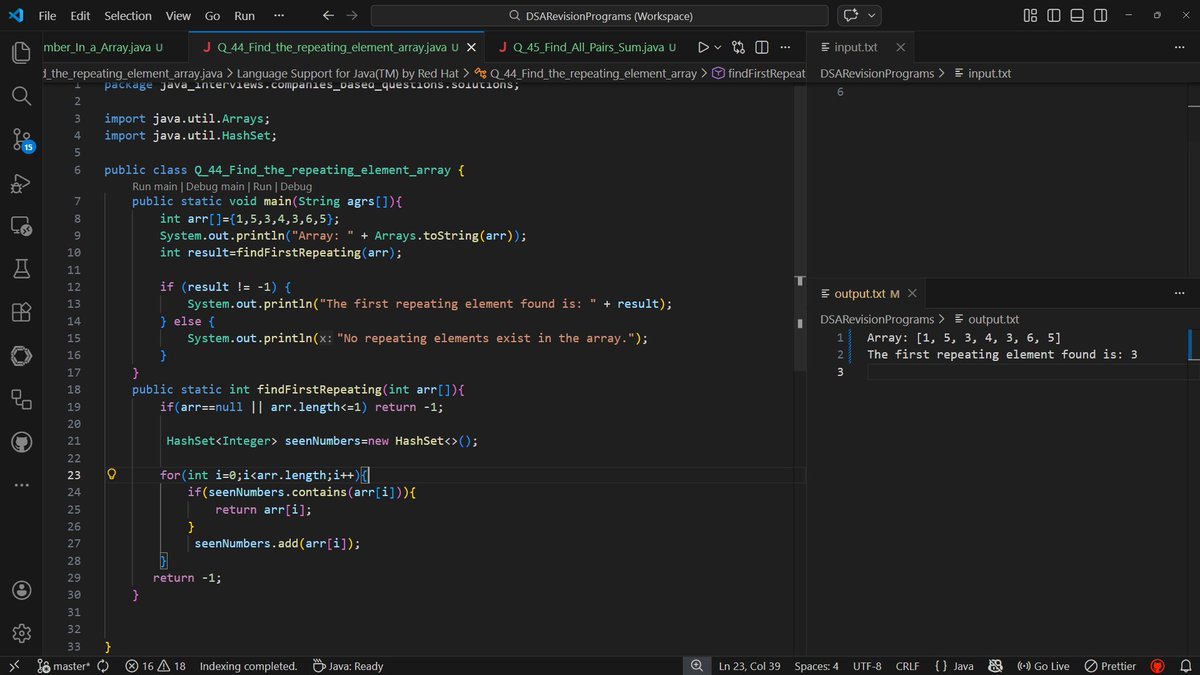1200x675 pixels.
Task: Go forward using the right navigation arrow
Action: click(x=352, y=16)
